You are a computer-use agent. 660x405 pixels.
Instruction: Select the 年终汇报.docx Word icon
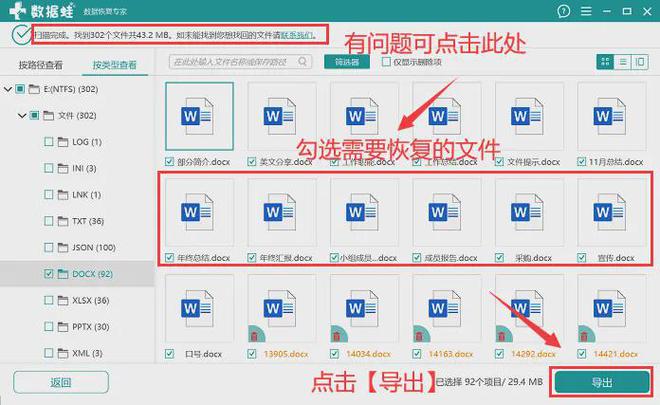coord(279,212)
